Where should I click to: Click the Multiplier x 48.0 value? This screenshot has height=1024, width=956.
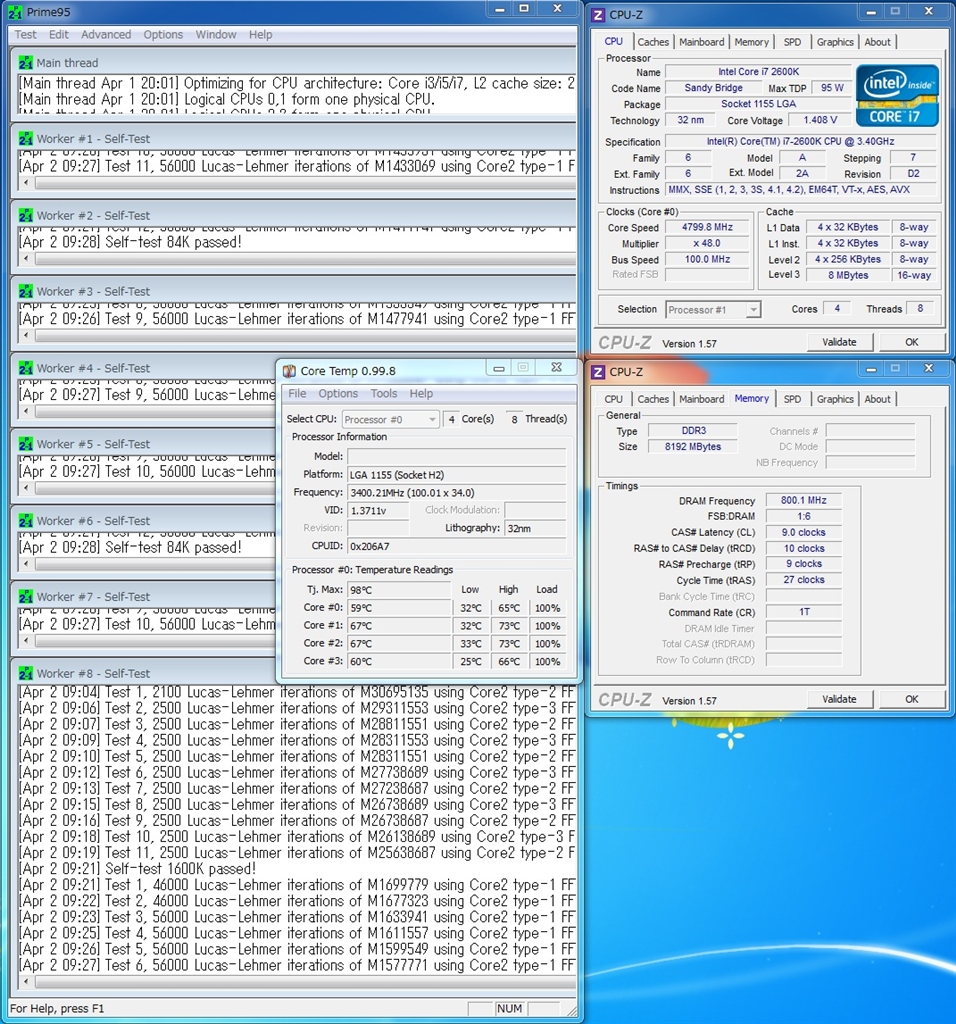coord(707,243)
